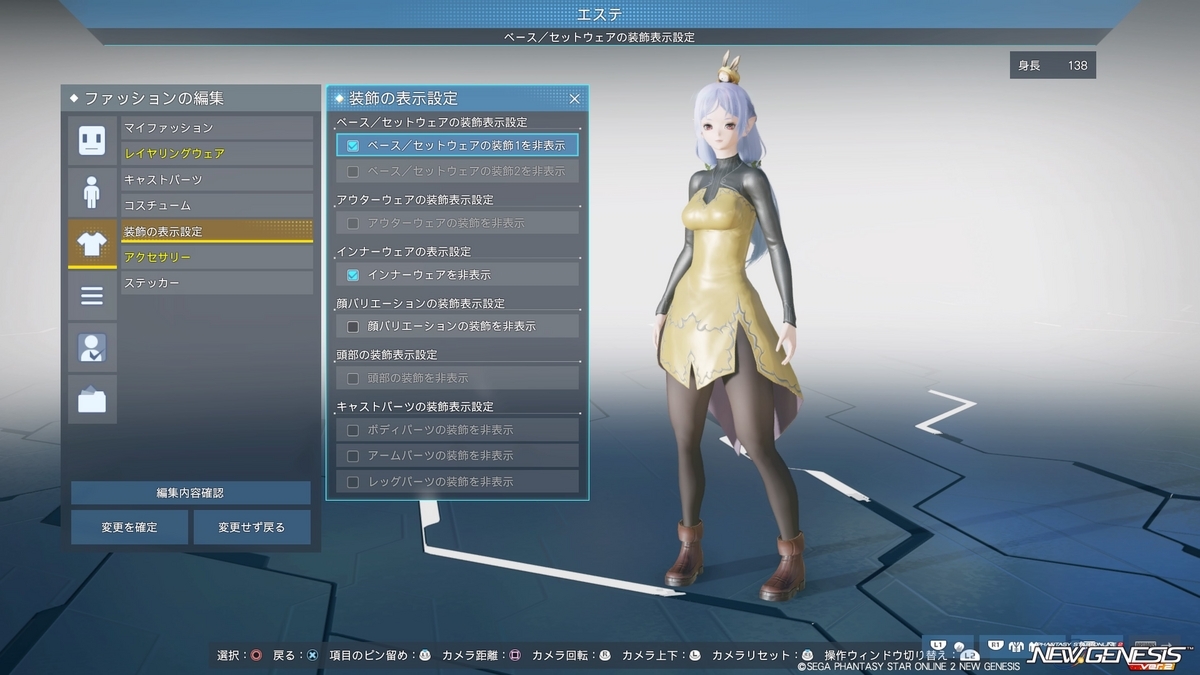
Task: Click the stick icon for カメラ回転
Action: [605, 655]
